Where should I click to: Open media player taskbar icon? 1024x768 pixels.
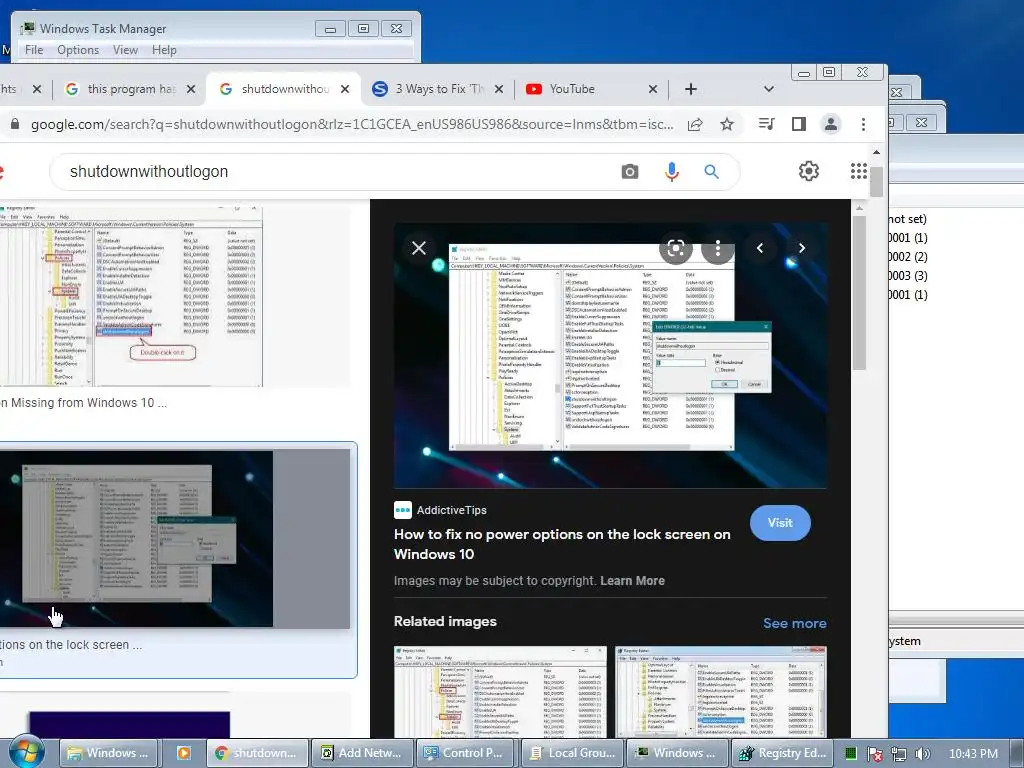coord(184,753)
